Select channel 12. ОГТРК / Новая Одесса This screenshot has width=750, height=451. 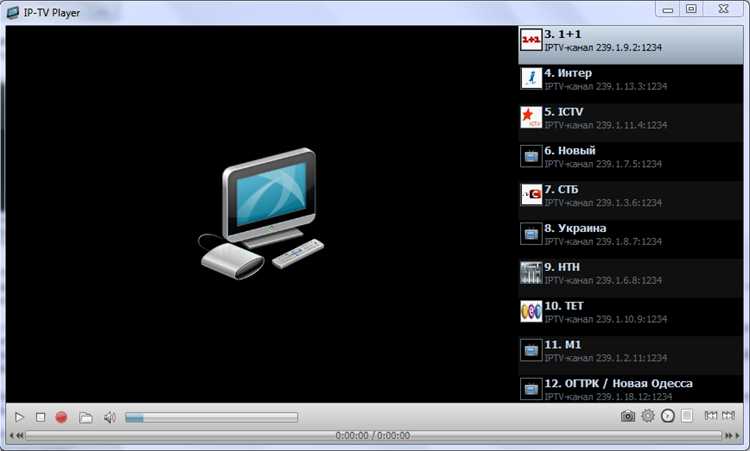click(631, 389)
